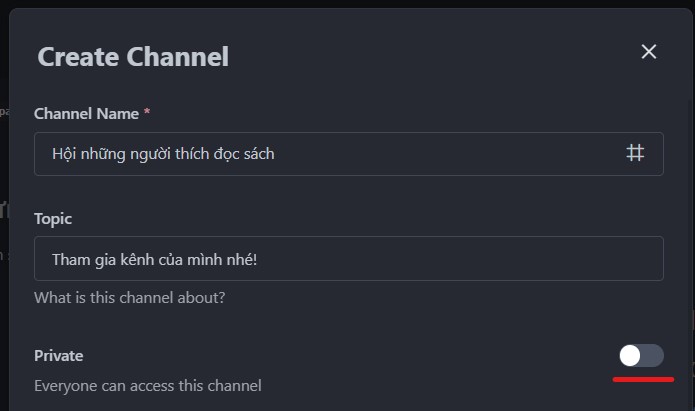Place cursor at end of channel name text

pos(276,154)
